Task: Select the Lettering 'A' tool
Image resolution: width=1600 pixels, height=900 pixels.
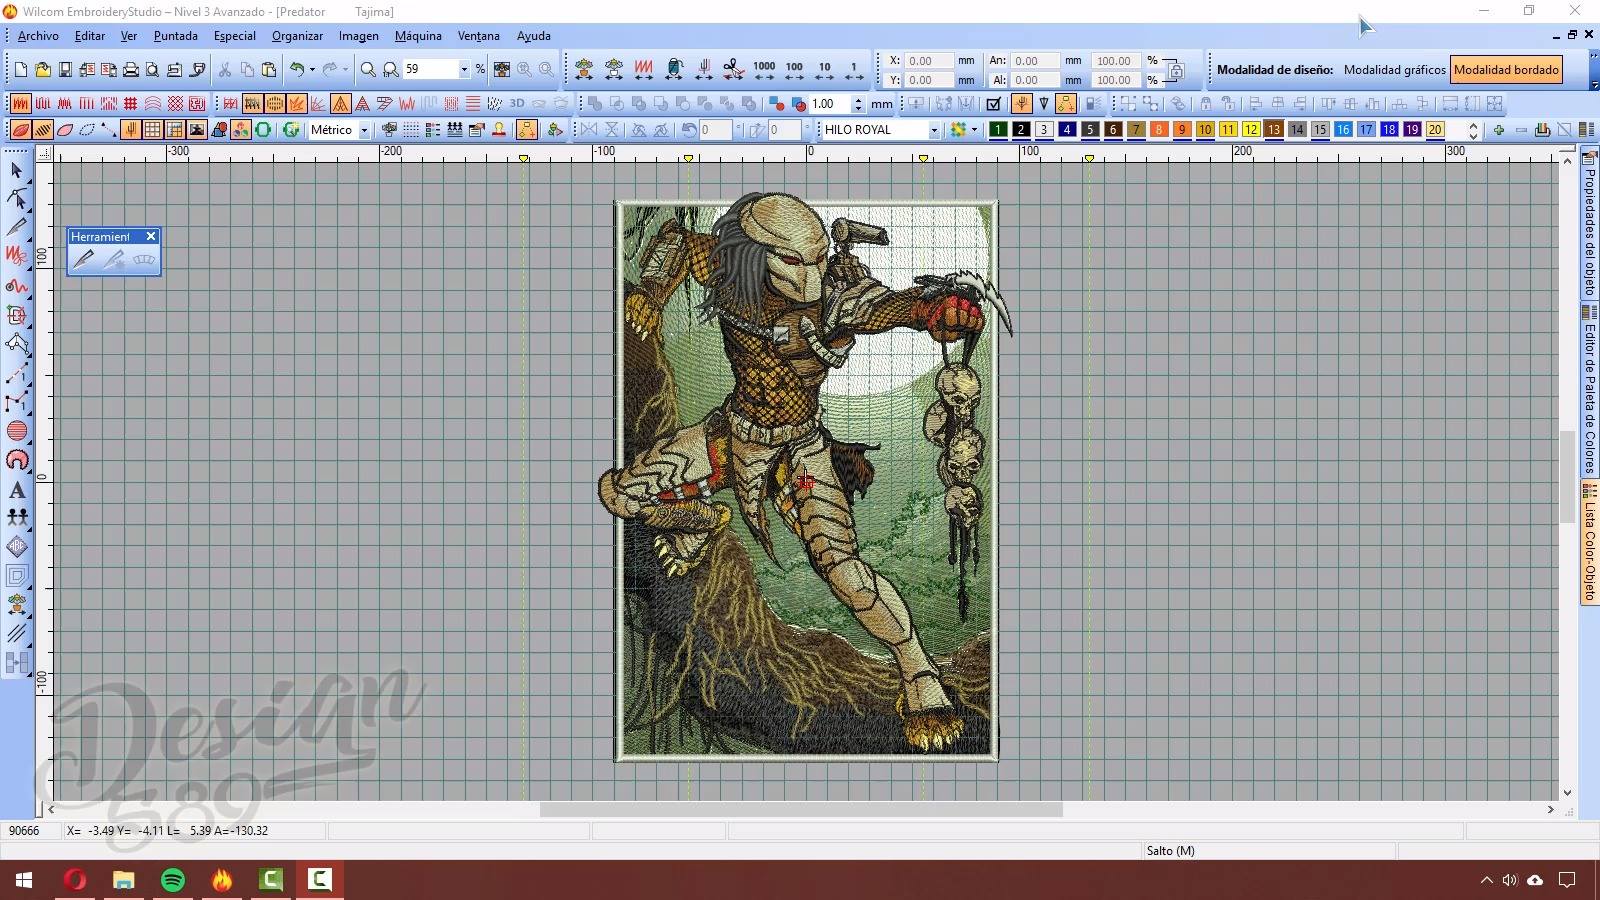Action: coord(17,490)
